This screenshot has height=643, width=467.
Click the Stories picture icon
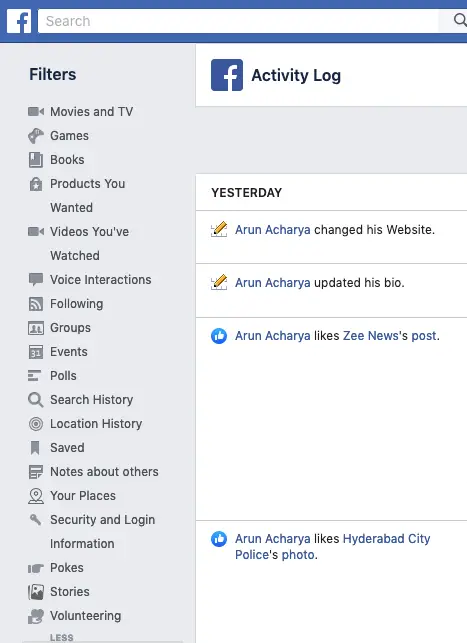point(36,592)
